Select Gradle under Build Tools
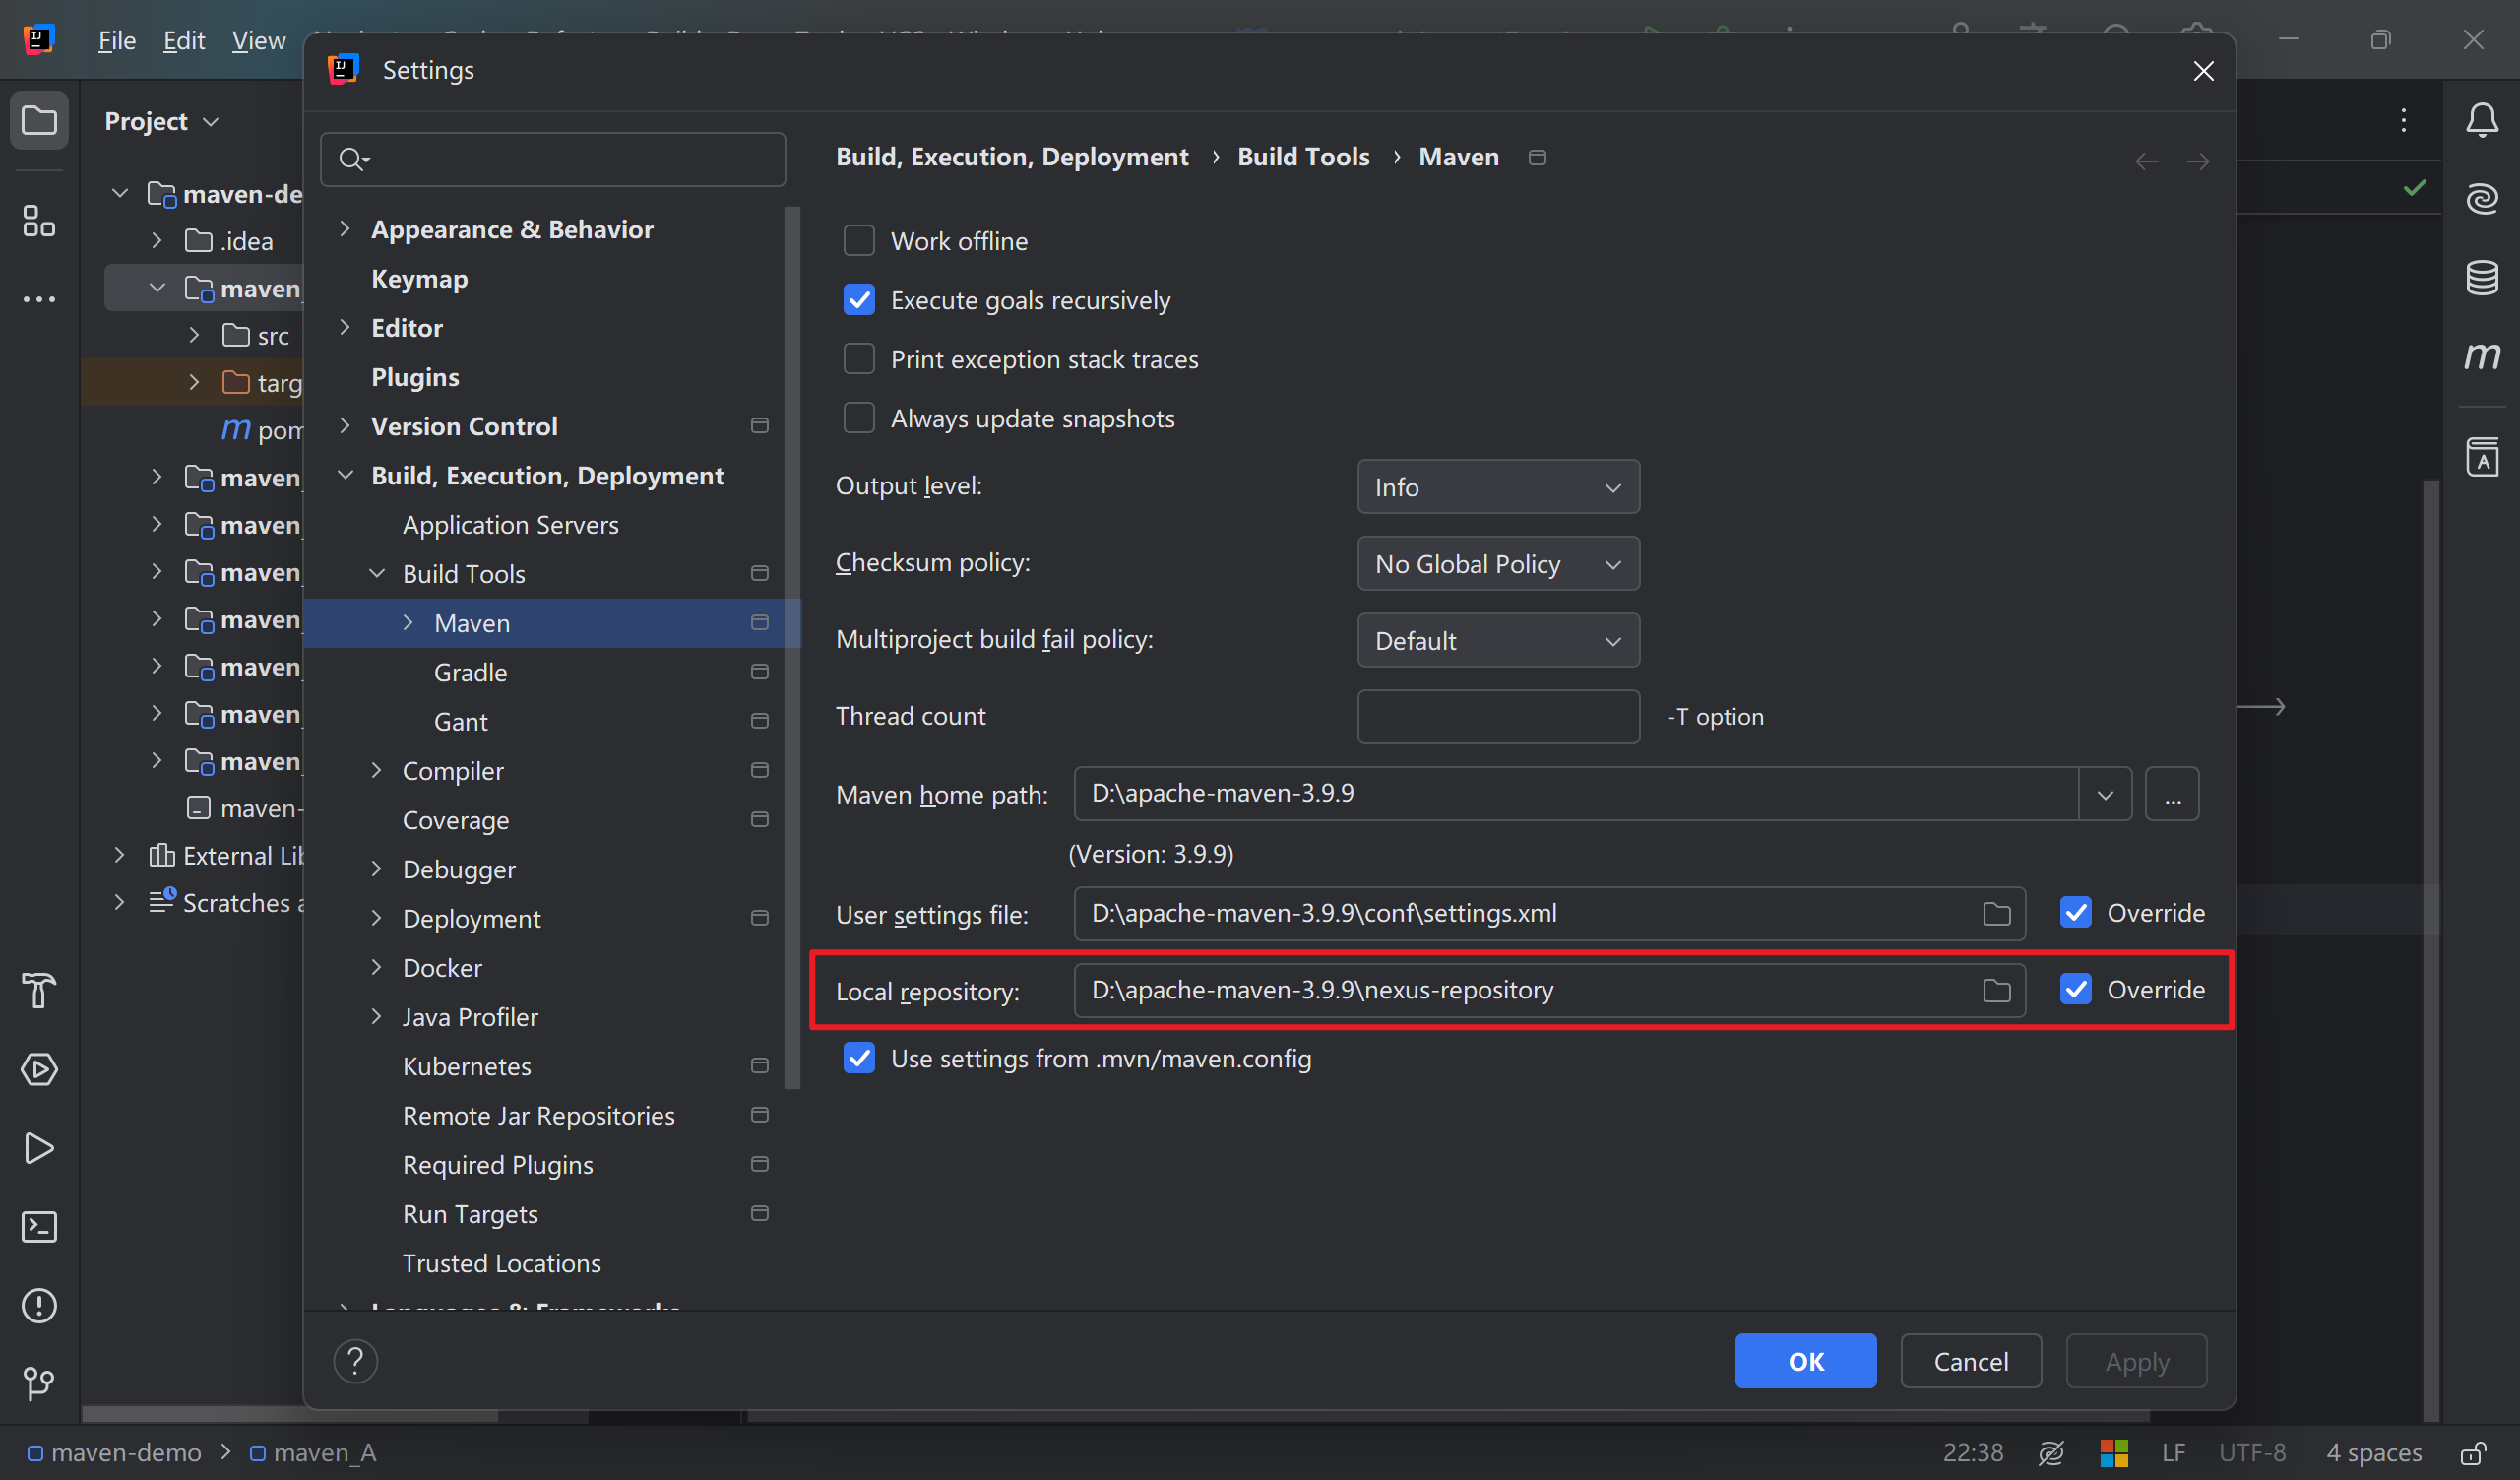The image size is (2520, 1480). 470,672
